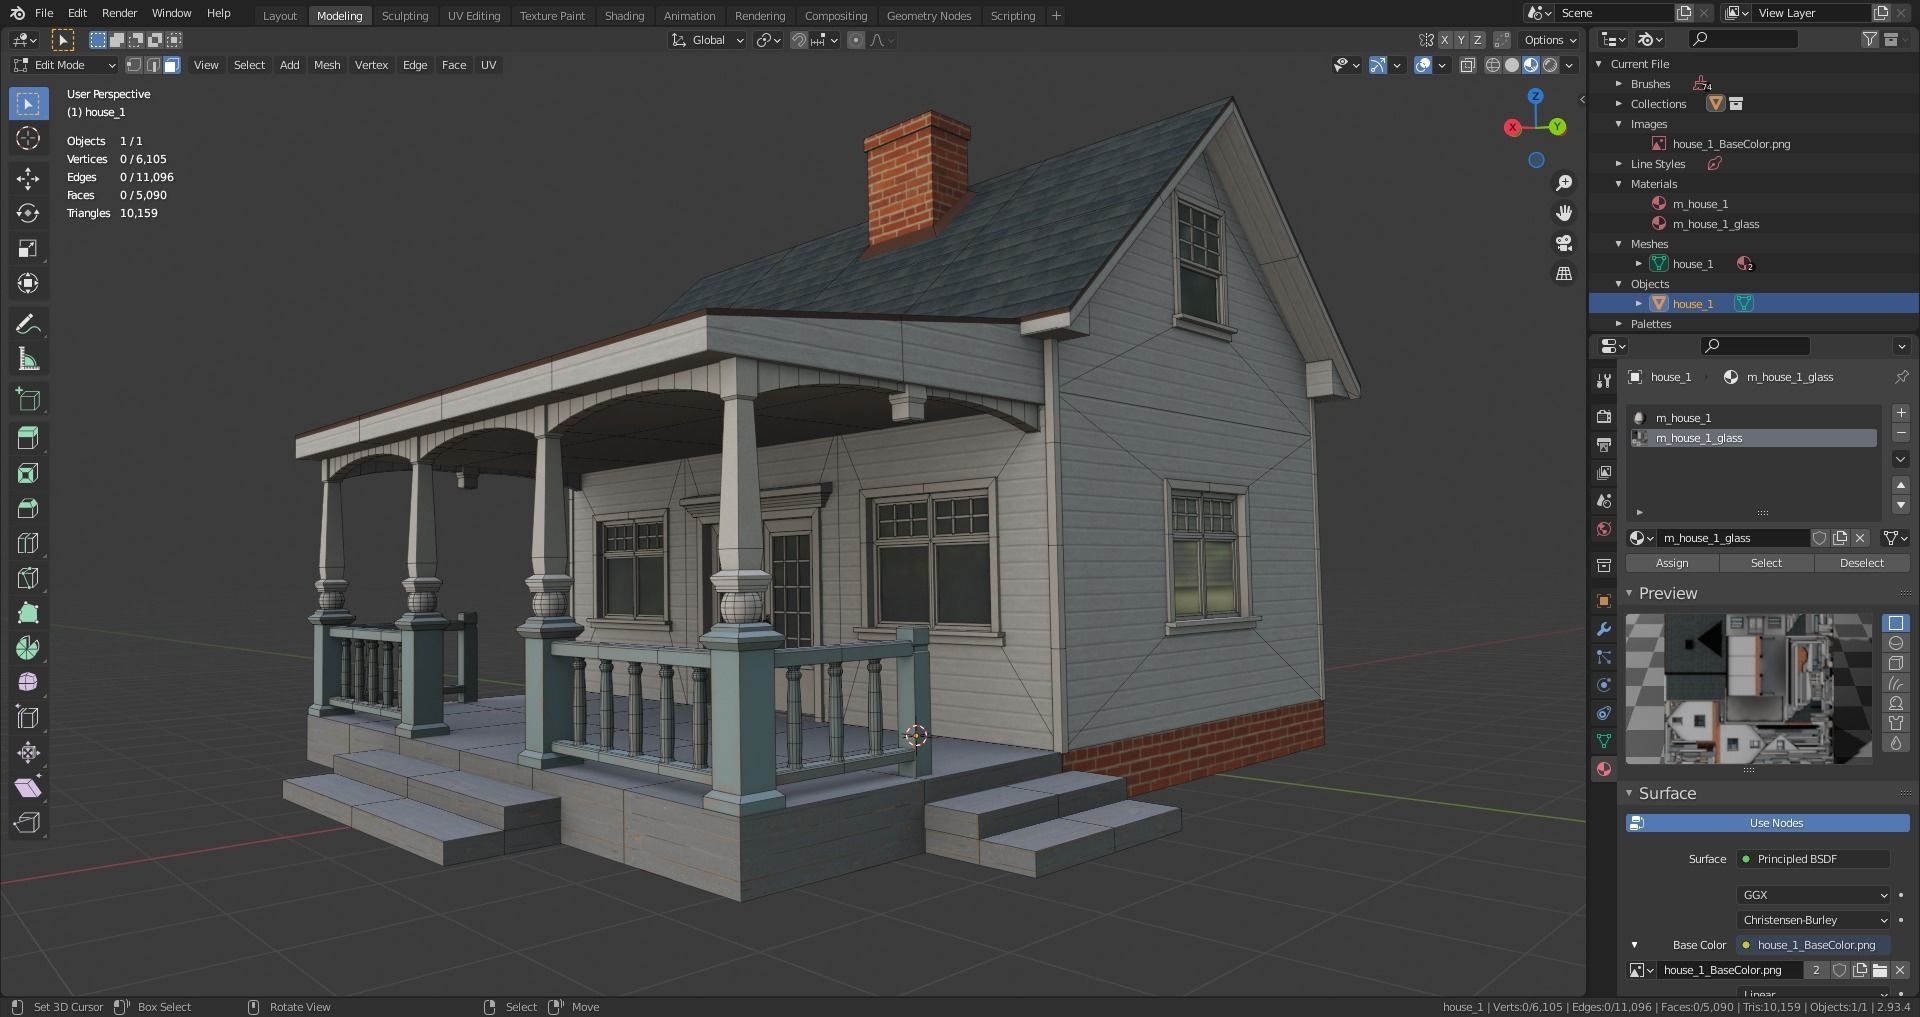This screenshot has height=1017, width=1920.
Task: Select the Edge Slide tool
Action: 28,717
